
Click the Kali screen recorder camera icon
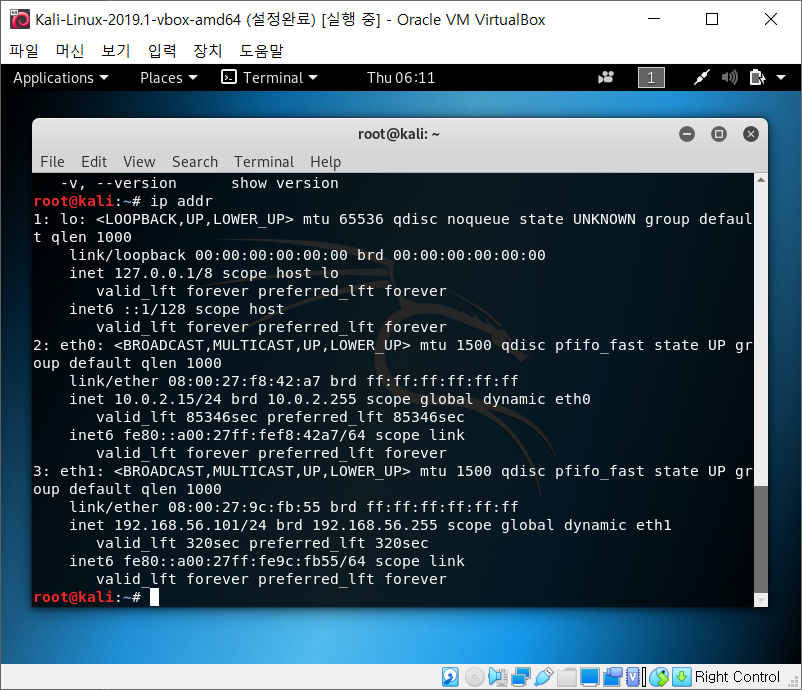pos(606,78)
